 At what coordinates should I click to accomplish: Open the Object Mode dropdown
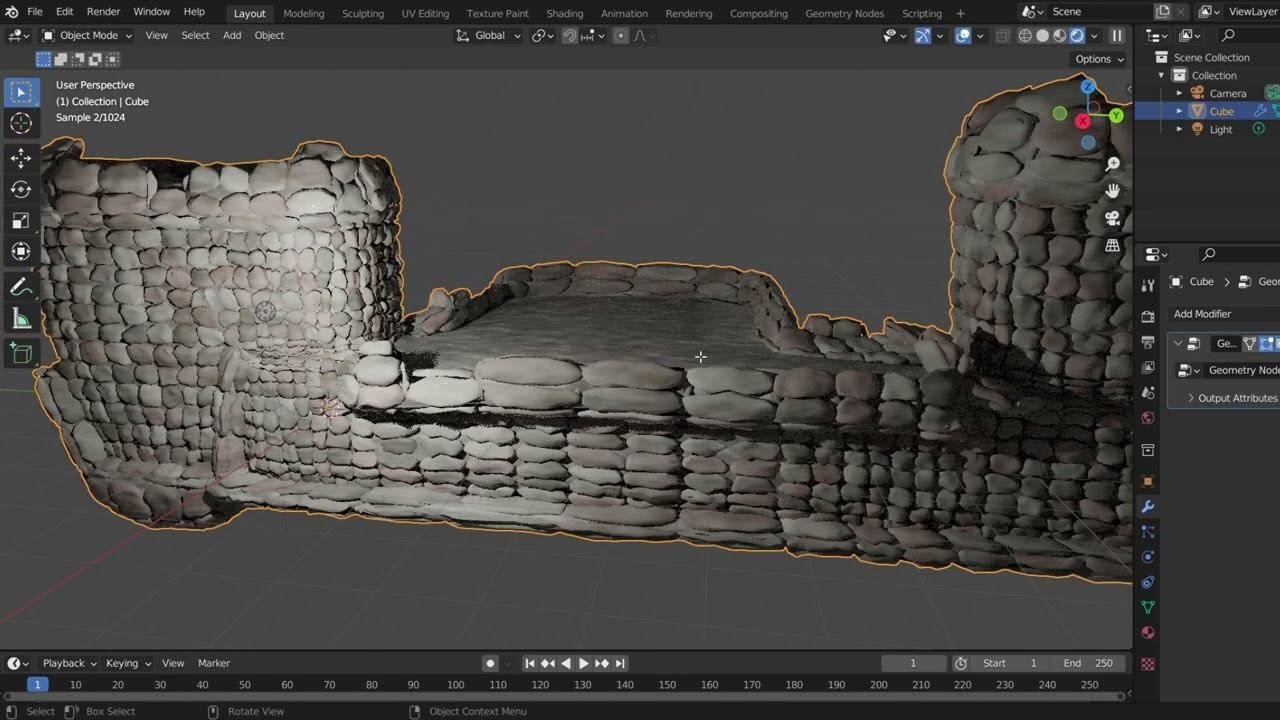[87, 35]
